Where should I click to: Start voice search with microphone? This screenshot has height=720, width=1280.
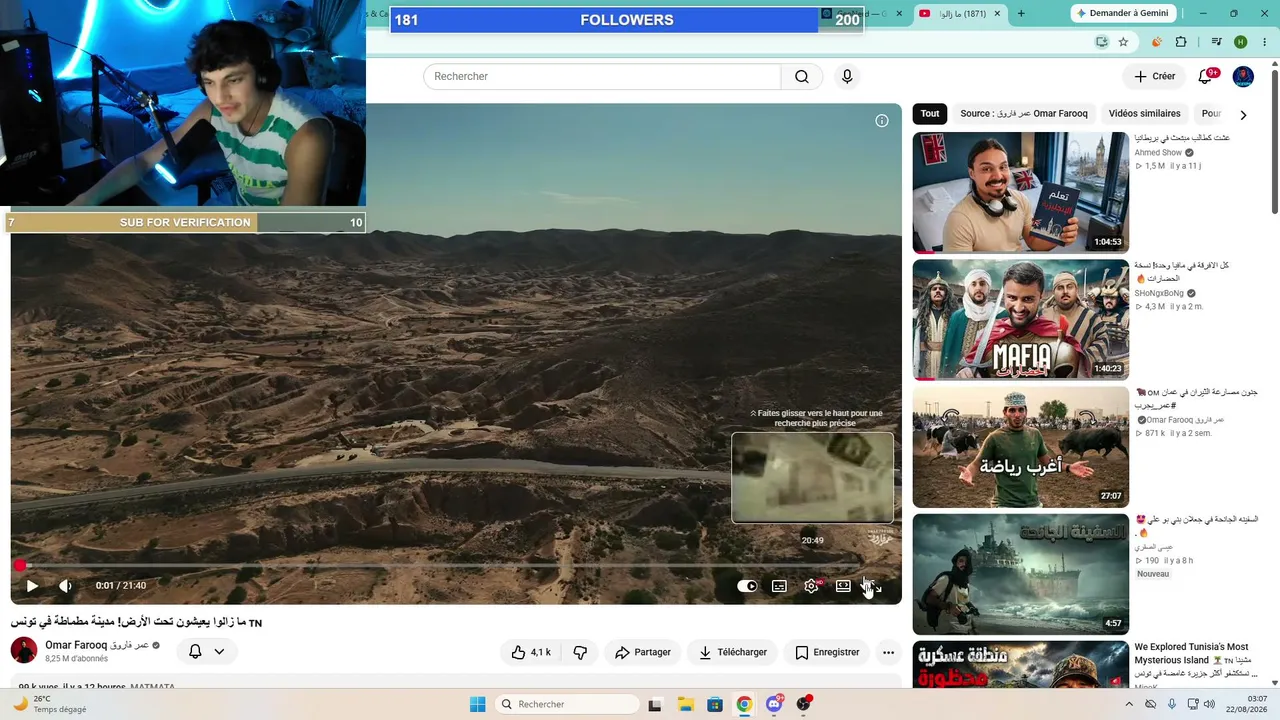pyautogui.click(x=847, y=77)
